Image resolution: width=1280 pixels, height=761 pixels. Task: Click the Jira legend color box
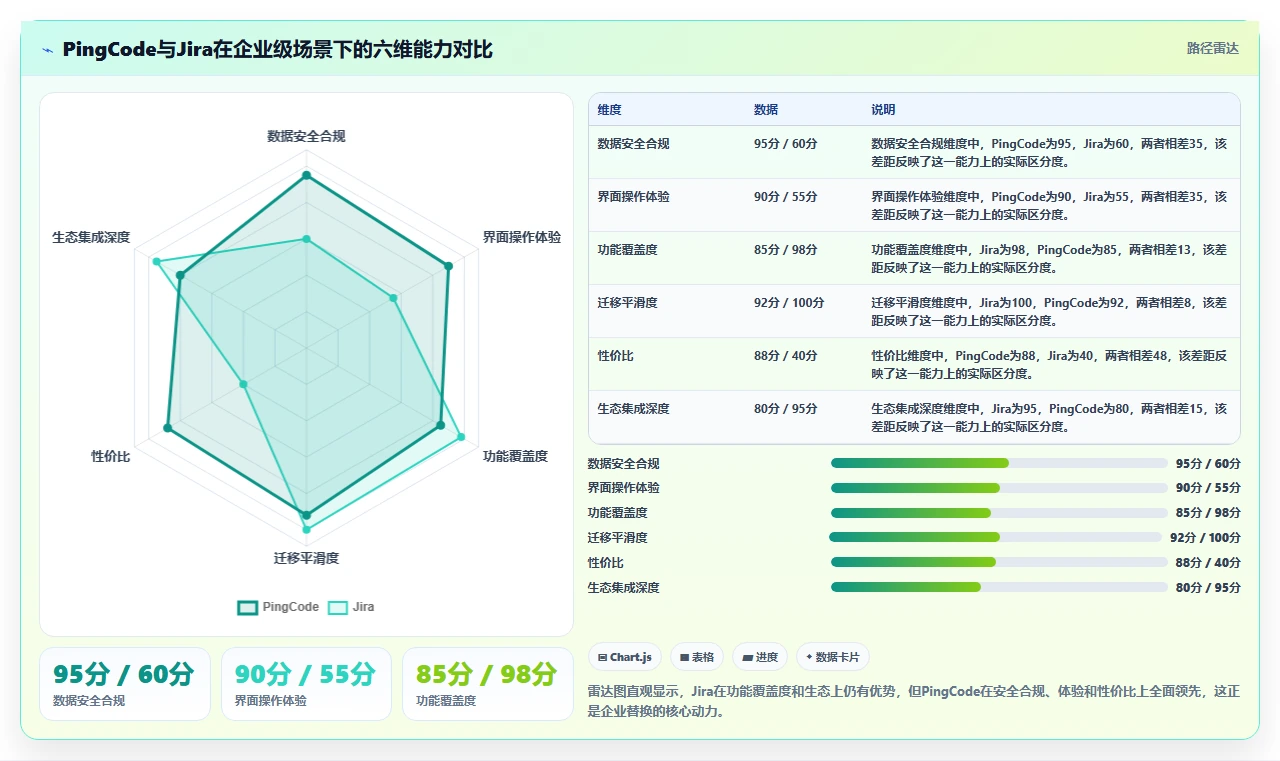[338, 607]
